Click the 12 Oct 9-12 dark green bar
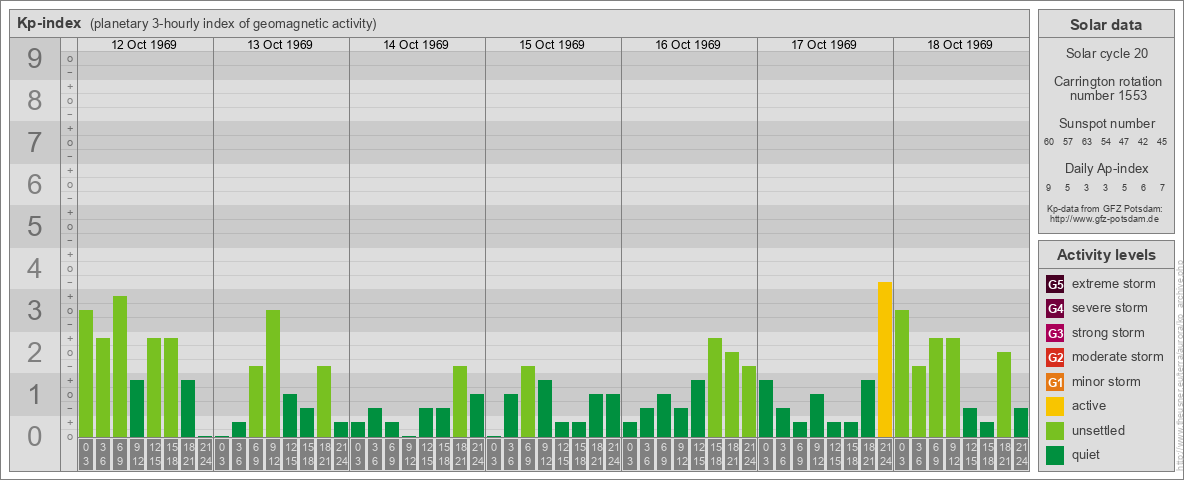The height and width of the screenshot is (480, 1184). point(137,408)
